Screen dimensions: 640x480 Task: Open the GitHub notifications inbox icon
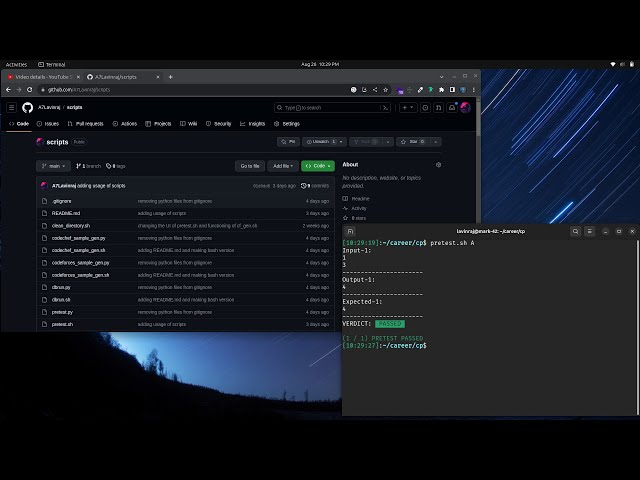pyautogui.click(x=452, y=108)
